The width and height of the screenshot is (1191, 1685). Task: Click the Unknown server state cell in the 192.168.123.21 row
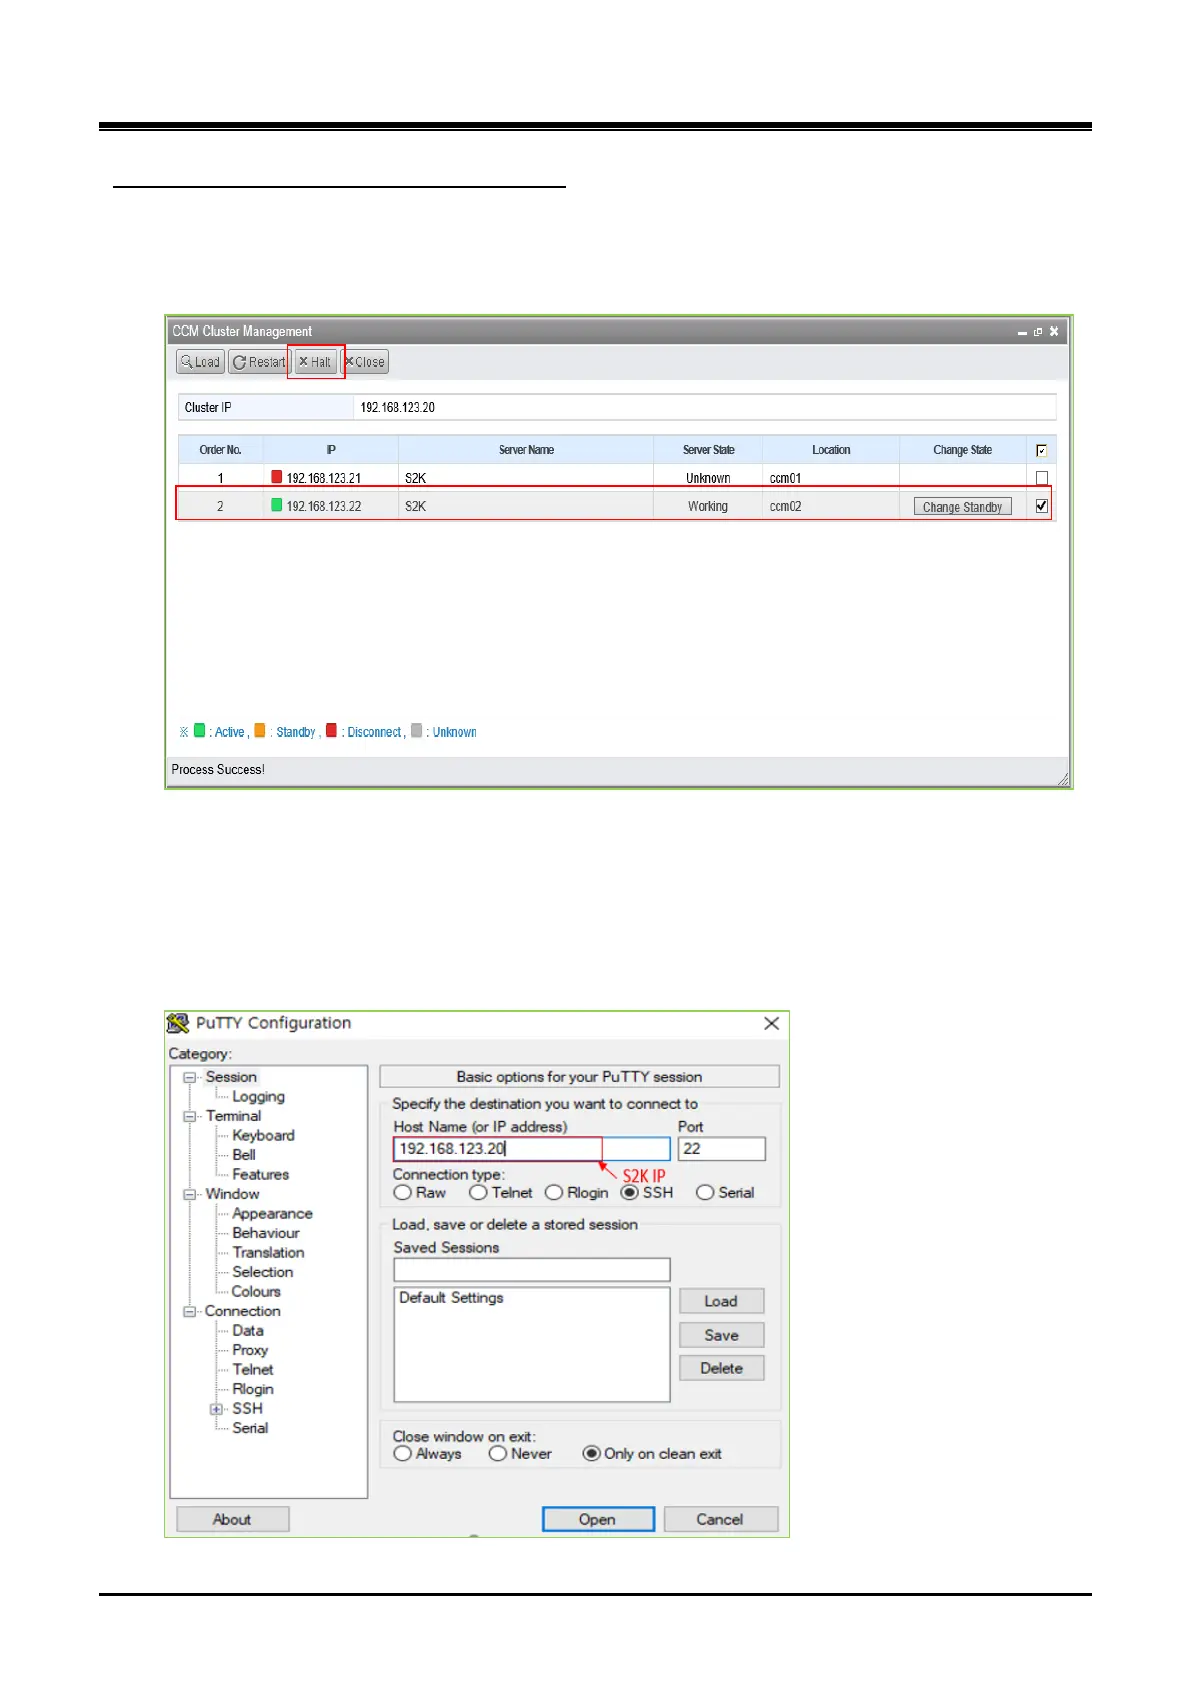click(708, 478)
